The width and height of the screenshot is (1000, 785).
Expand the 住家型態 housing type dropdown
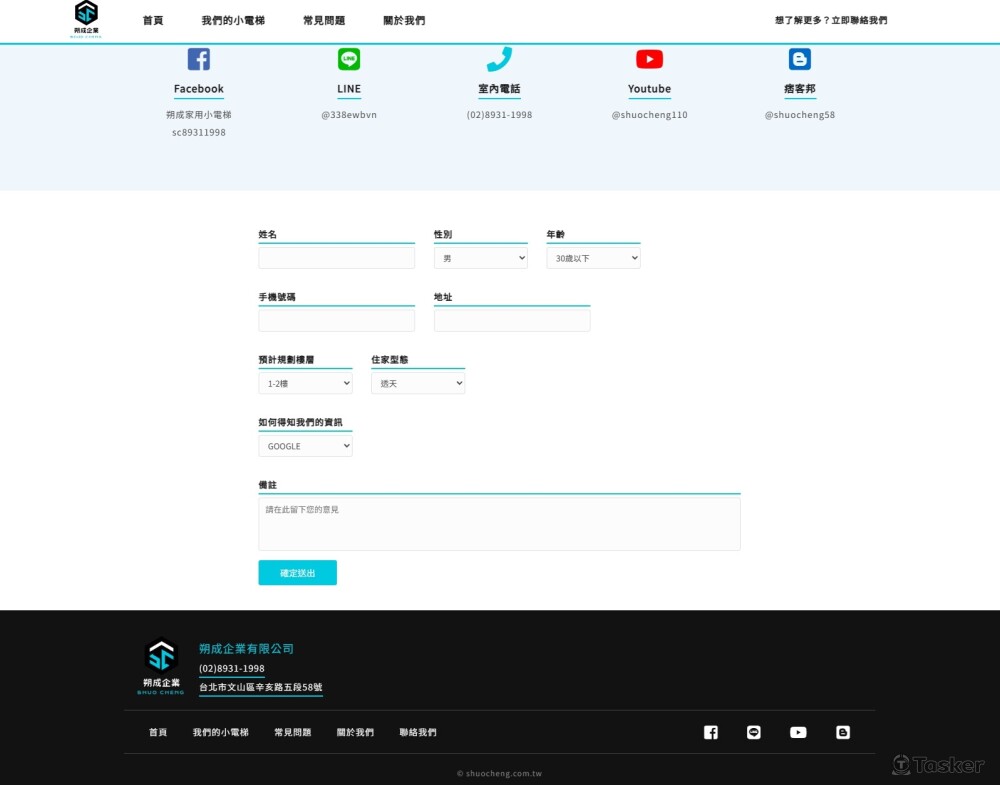pos(418,383)
